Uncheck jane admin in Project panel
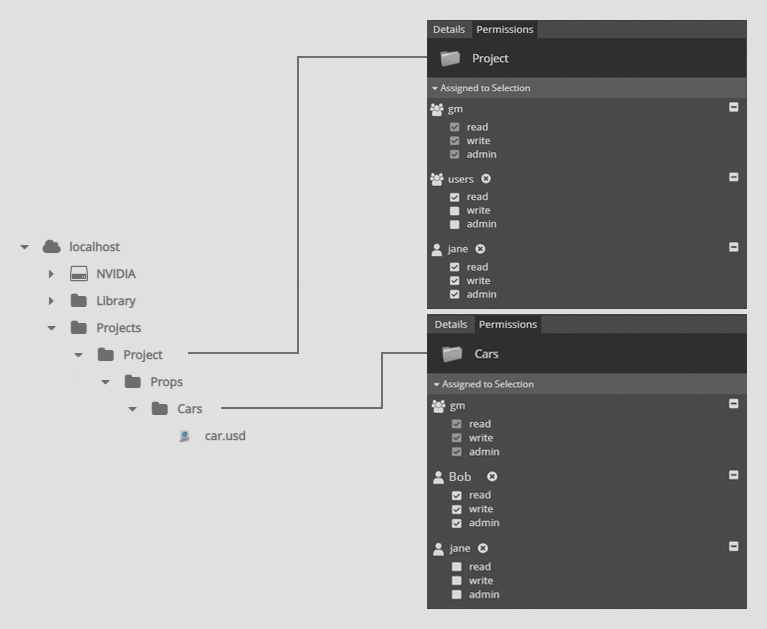Viewport: 767px width, 629px height. pos(454,294)
